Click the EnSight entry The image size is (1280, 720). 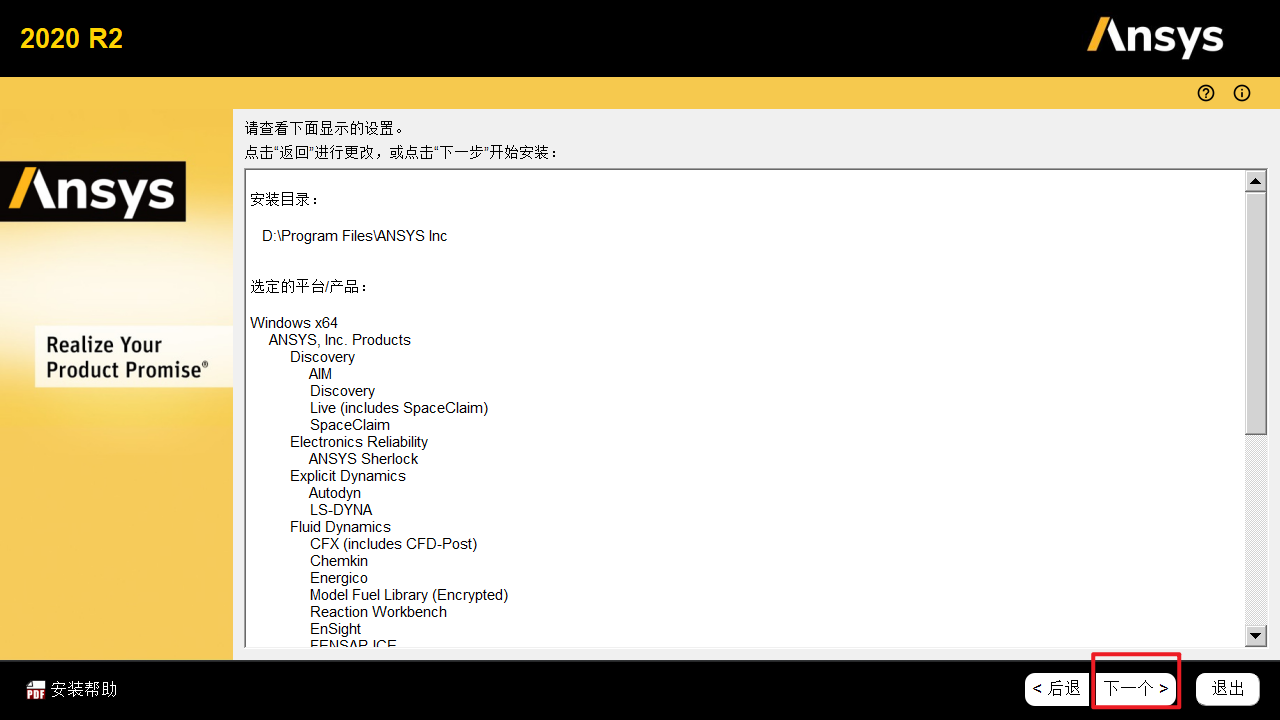click(x=336, y=629)
